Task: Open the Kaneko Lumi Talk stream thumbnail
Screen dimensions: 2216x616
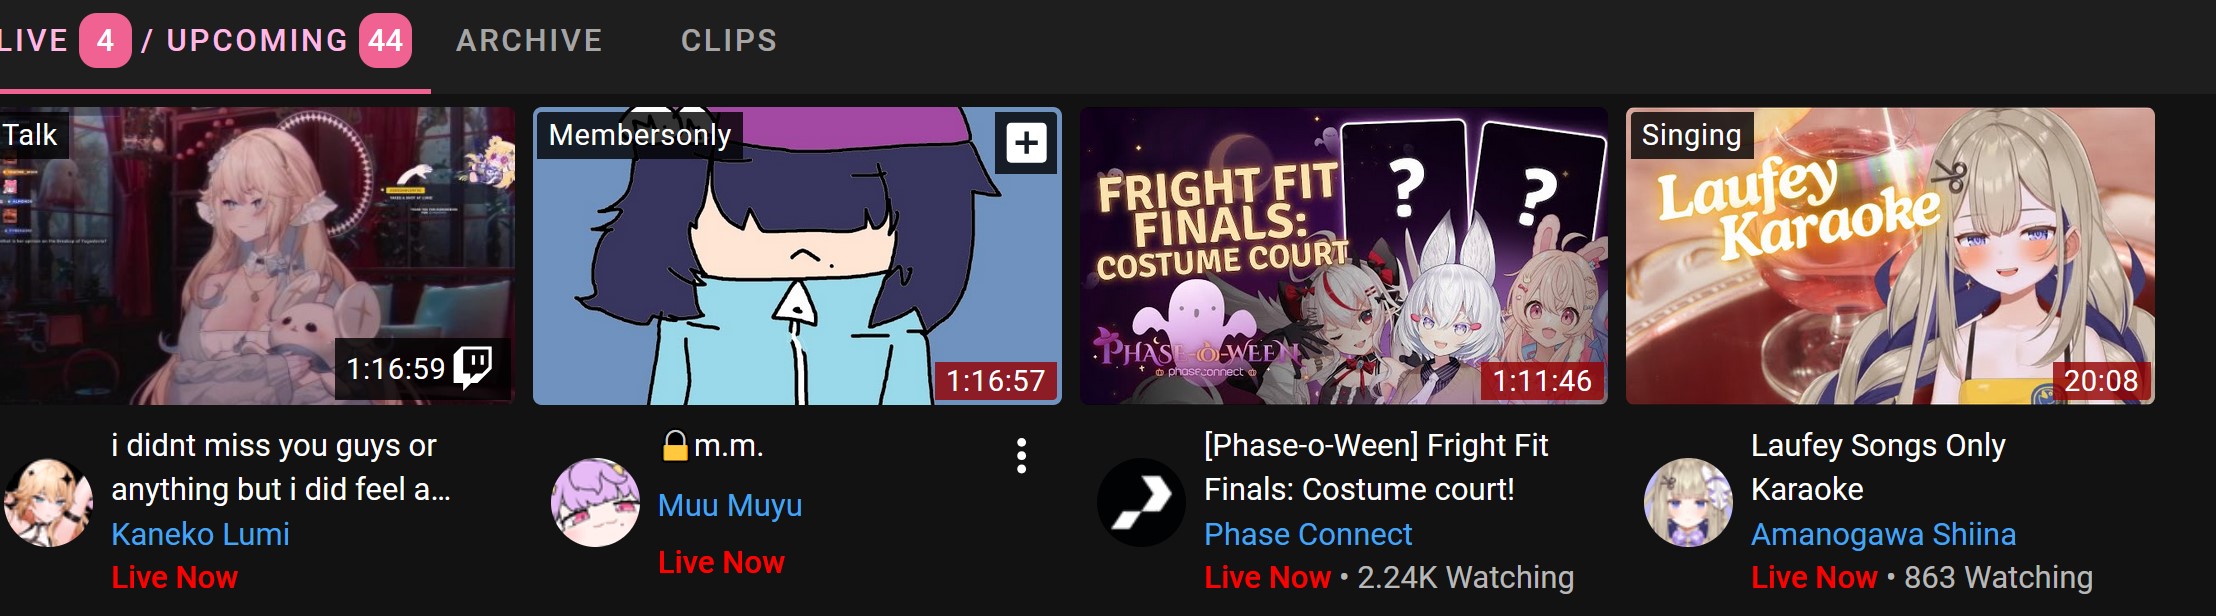Action: (257, 256)
